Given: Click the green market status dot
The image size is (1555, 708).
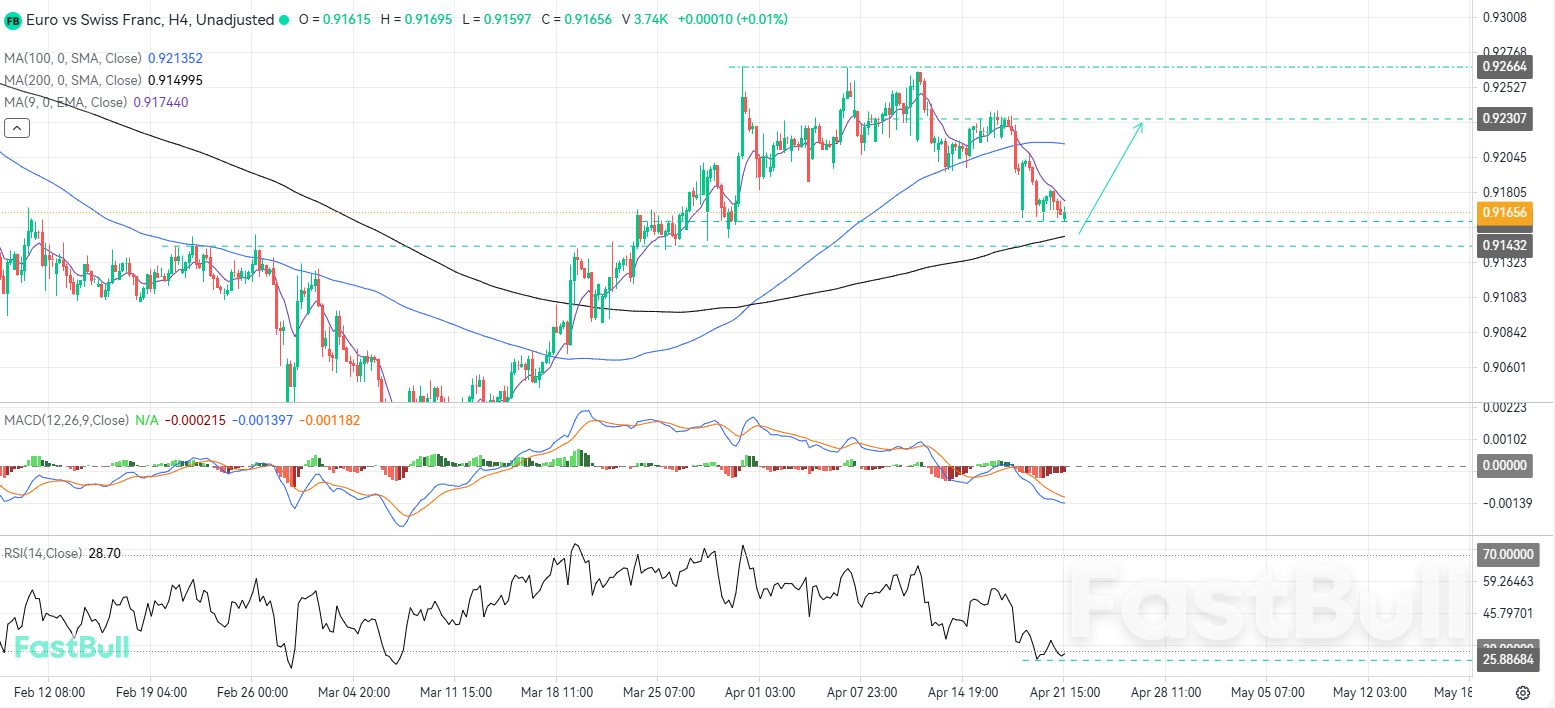Looking at the screenshot, I should [x=284, y=20].
